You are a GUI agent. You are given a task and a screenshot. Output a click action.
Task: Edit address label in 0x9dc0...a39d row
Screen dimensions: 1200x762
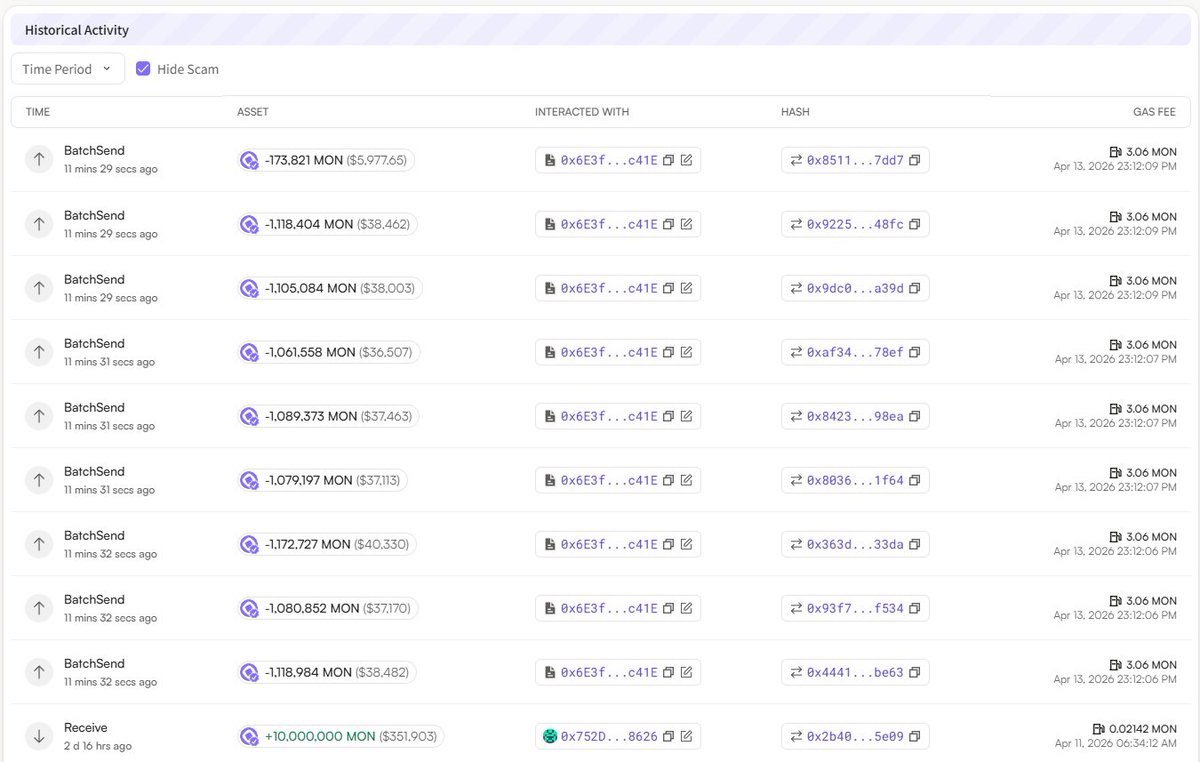[686, 288]
